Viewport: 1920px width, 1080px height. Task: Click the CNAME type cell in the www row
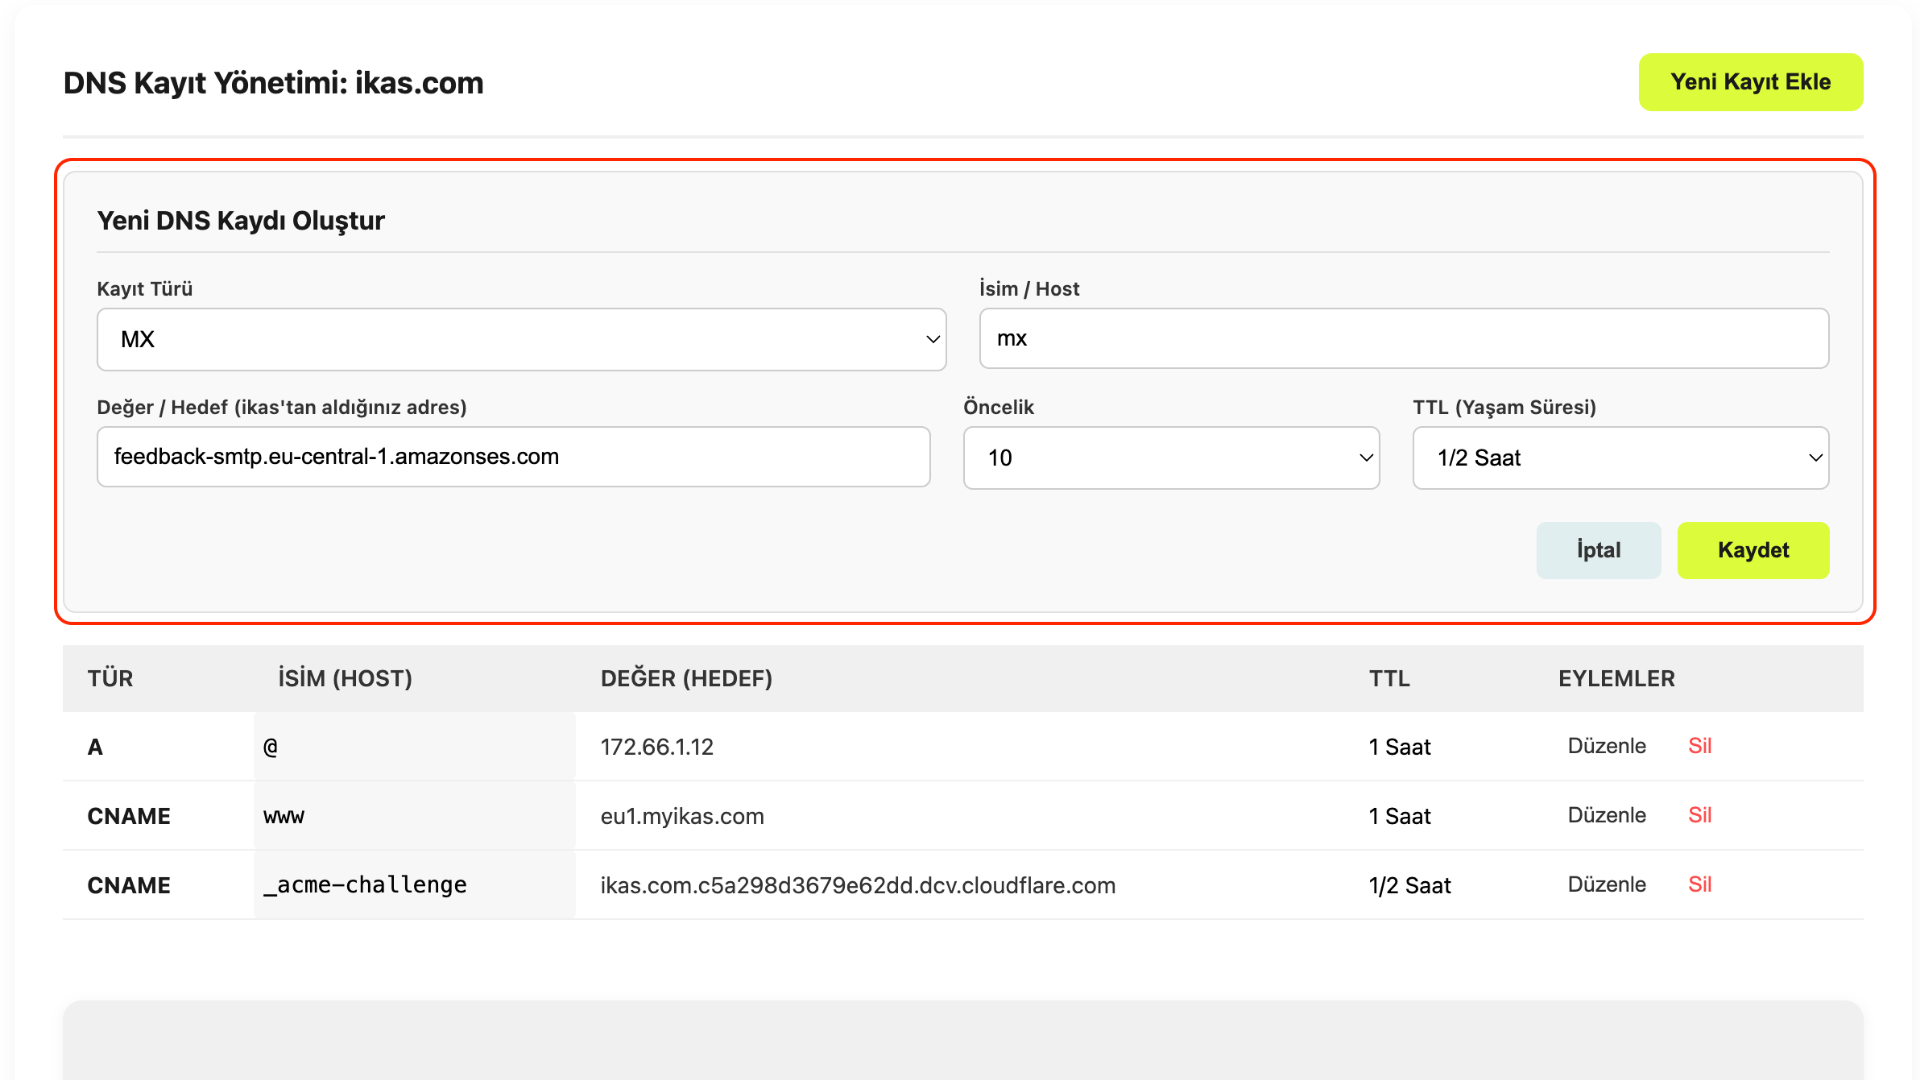pos(129,816)
